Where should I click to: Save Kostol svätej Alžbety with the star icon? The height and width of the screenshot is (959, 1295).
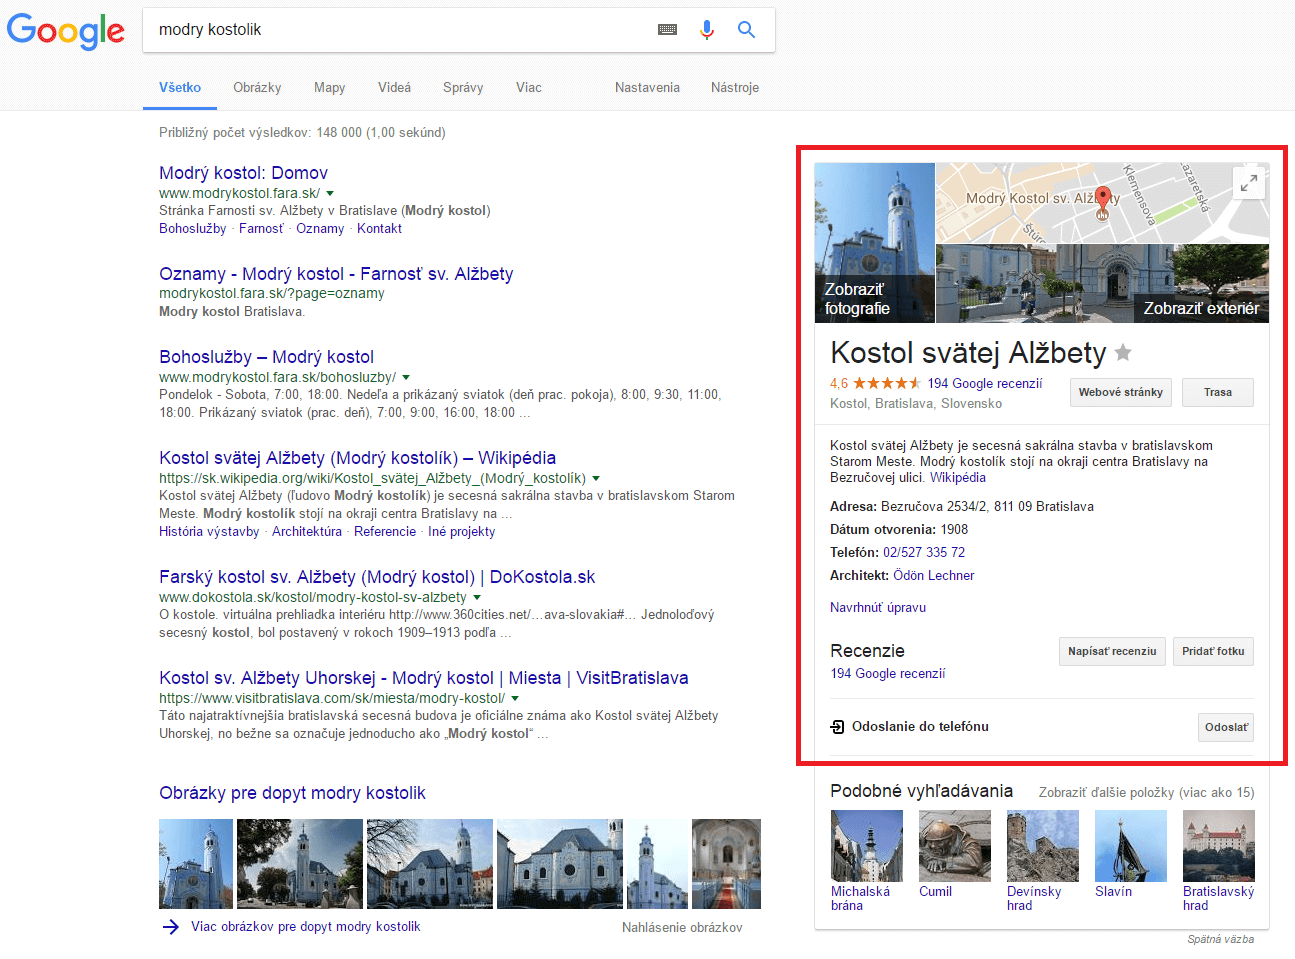[x=1123, y=352]
